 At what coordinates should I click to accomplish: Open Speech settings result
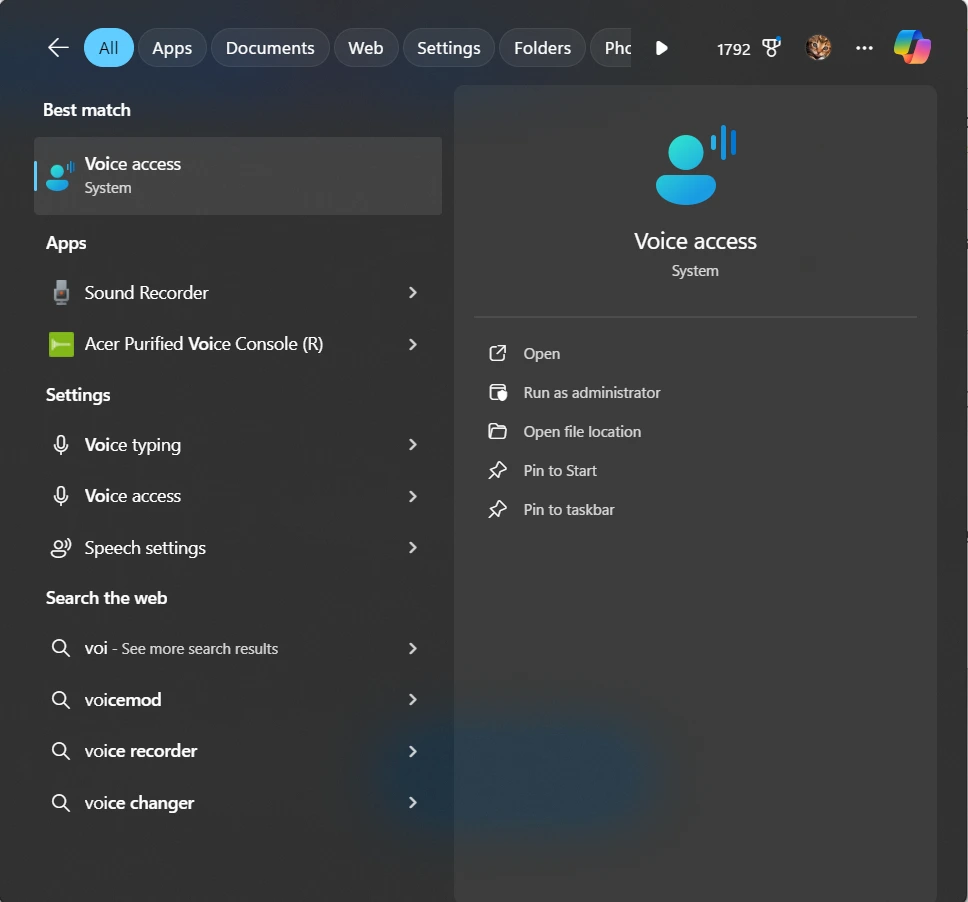tap(238, 548)
